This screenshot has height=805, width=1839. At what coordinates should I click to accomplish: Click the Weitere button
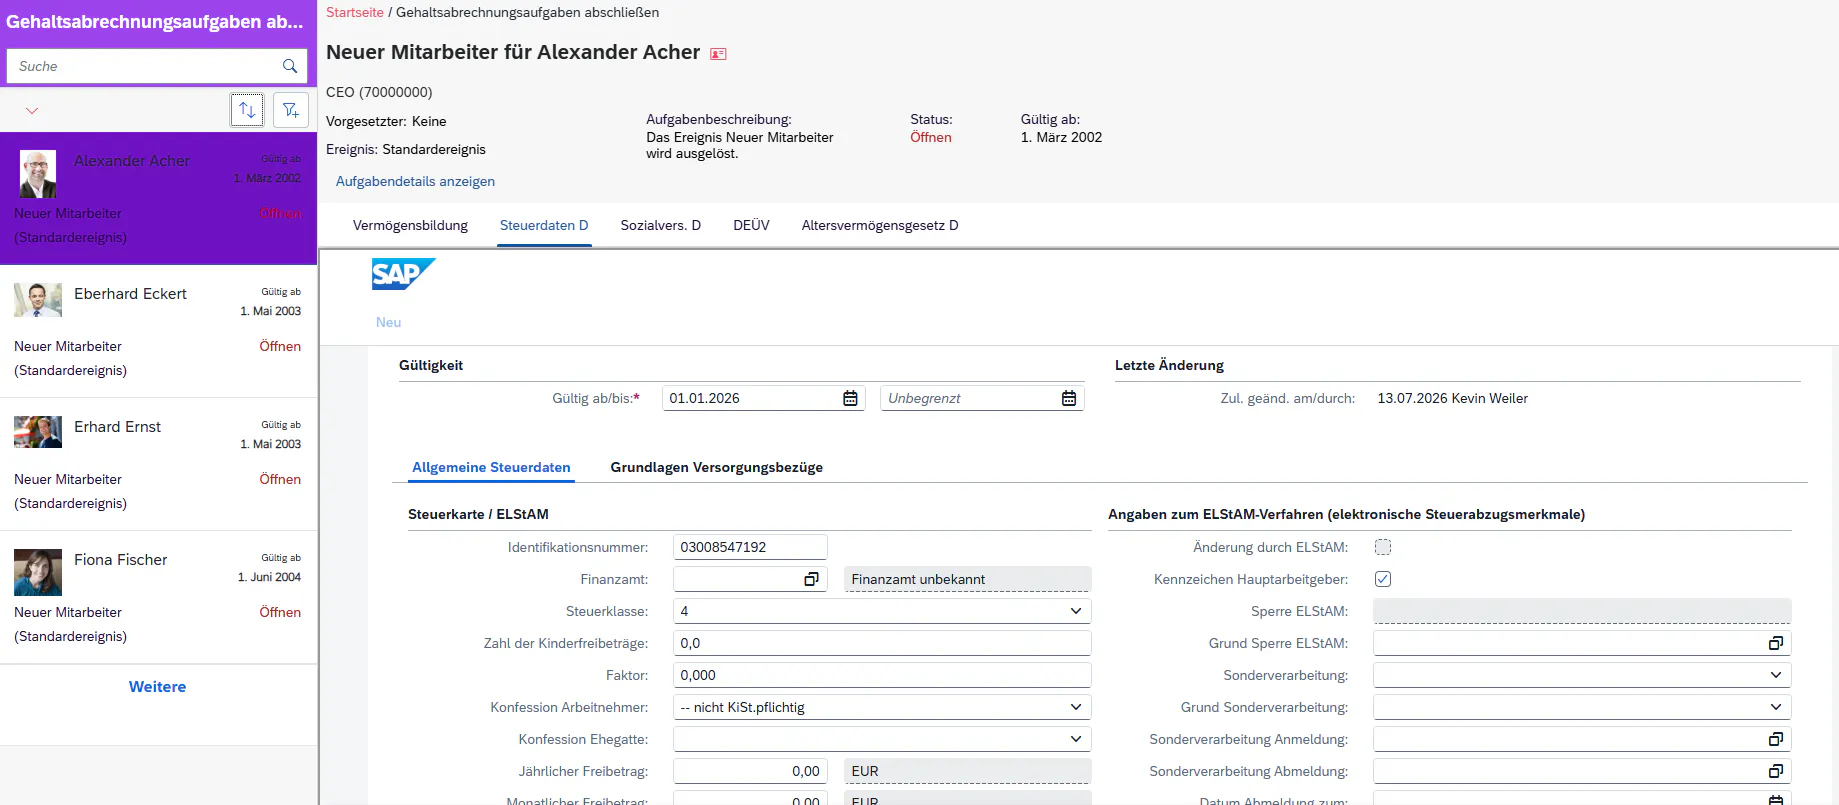click(157, 687)
